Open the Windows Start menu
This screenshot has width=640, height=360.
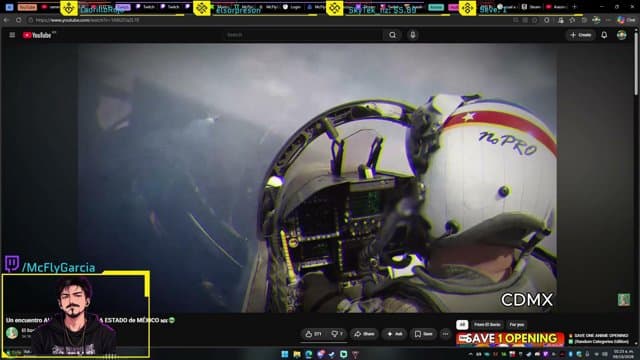point(284,354)
